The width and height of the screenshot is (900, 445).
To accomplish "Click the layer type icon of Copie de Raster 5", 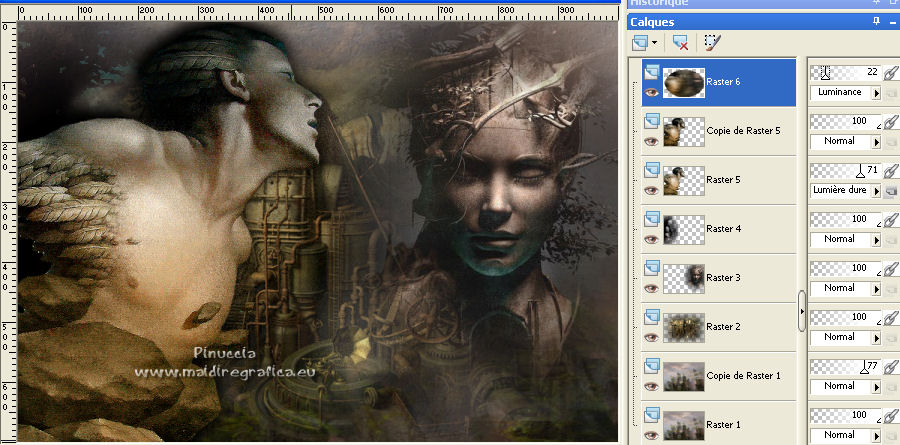I will pos(651,121).
